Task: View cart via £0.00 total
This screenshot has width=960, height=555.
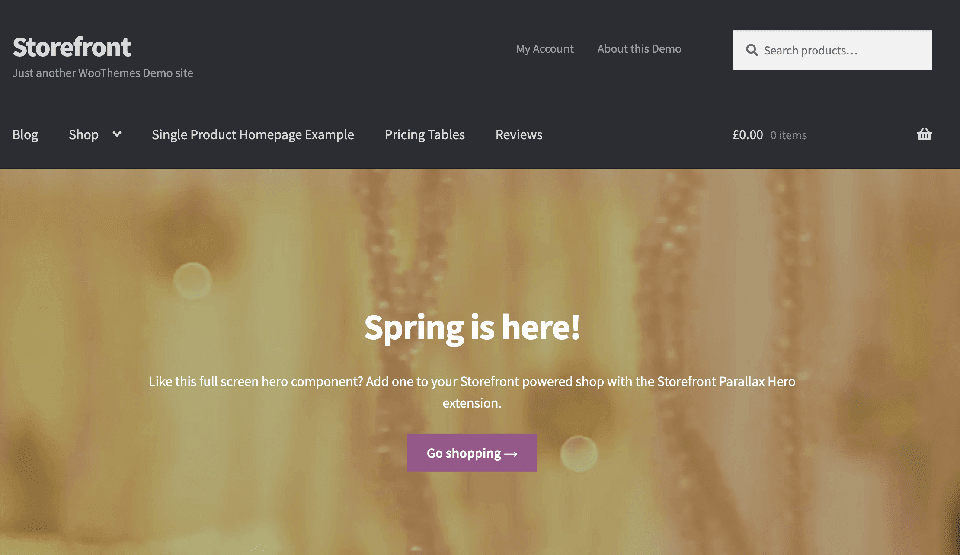Action: (748, 135)
